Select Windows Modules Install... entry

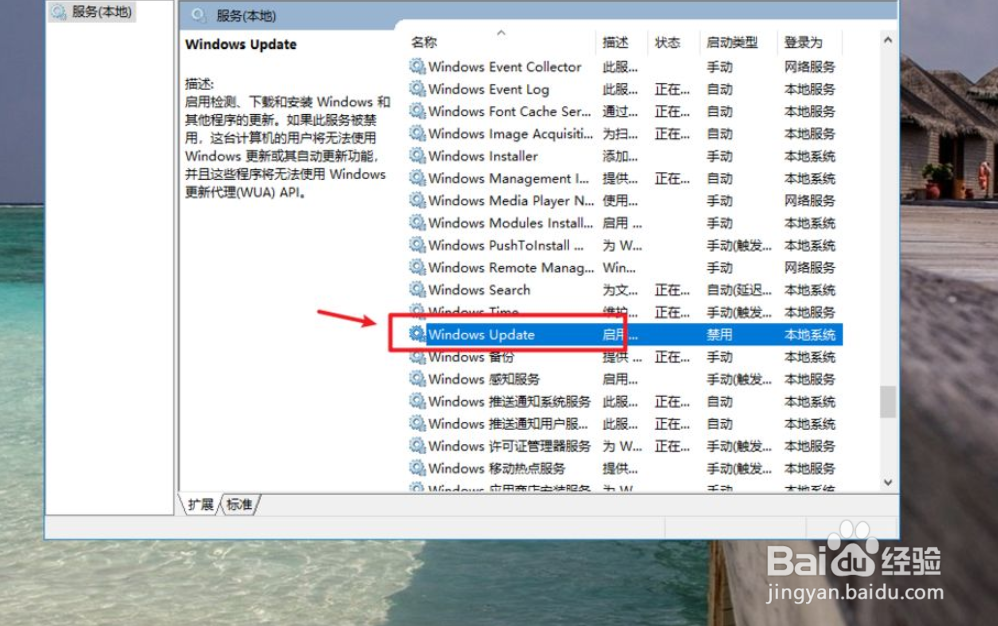[x=510, y=223]
